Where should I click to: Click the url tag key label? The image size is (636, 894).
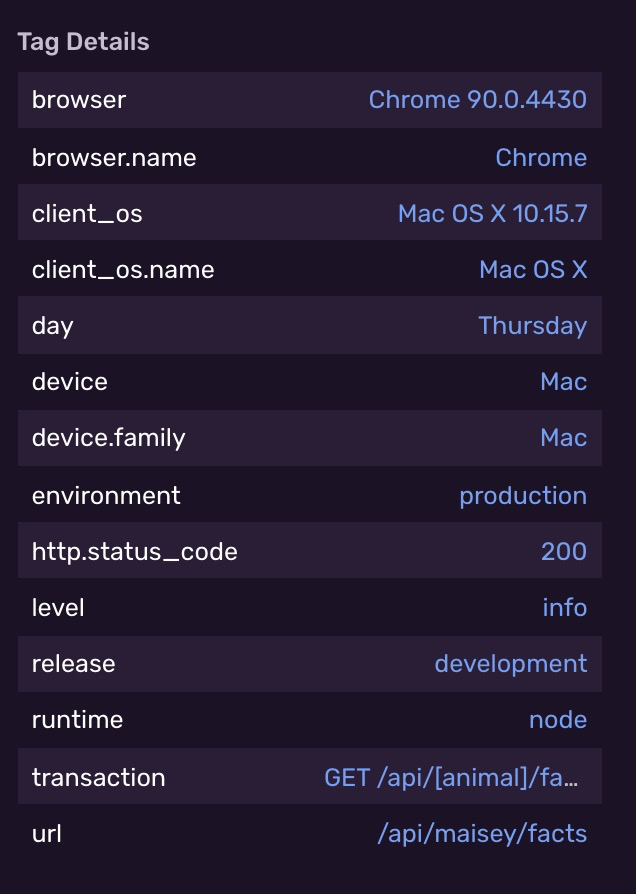point(45,833)
